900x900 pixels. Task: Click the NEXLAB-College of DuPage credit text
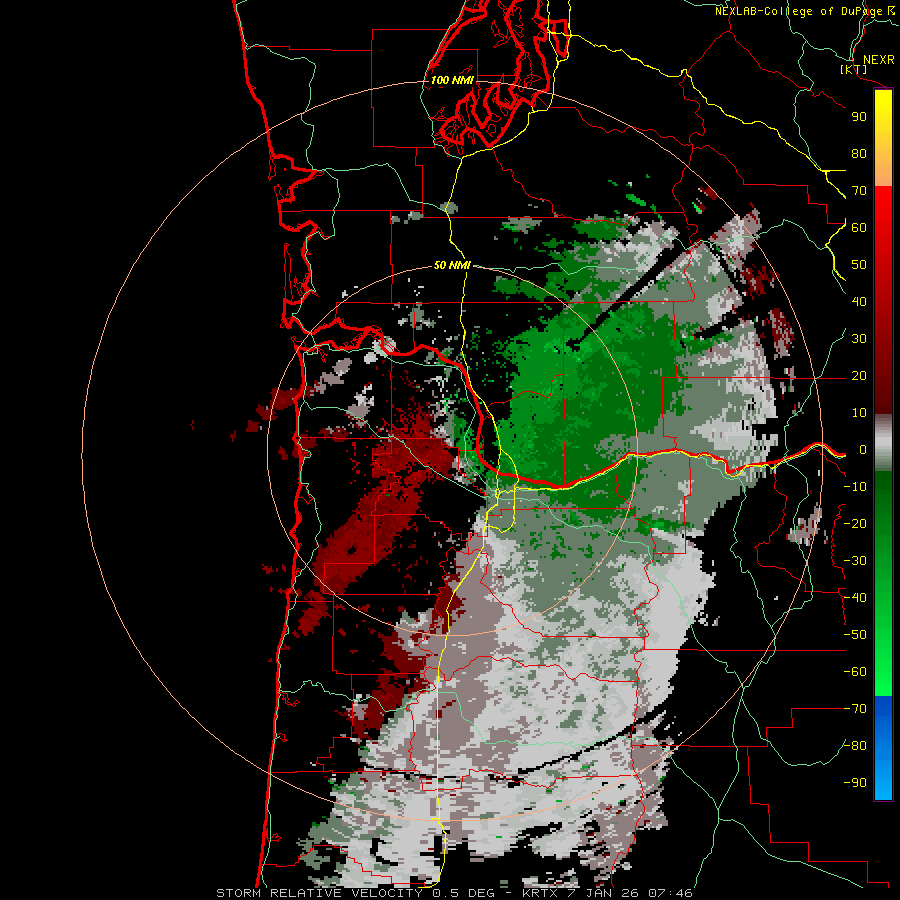pos(804,11)
